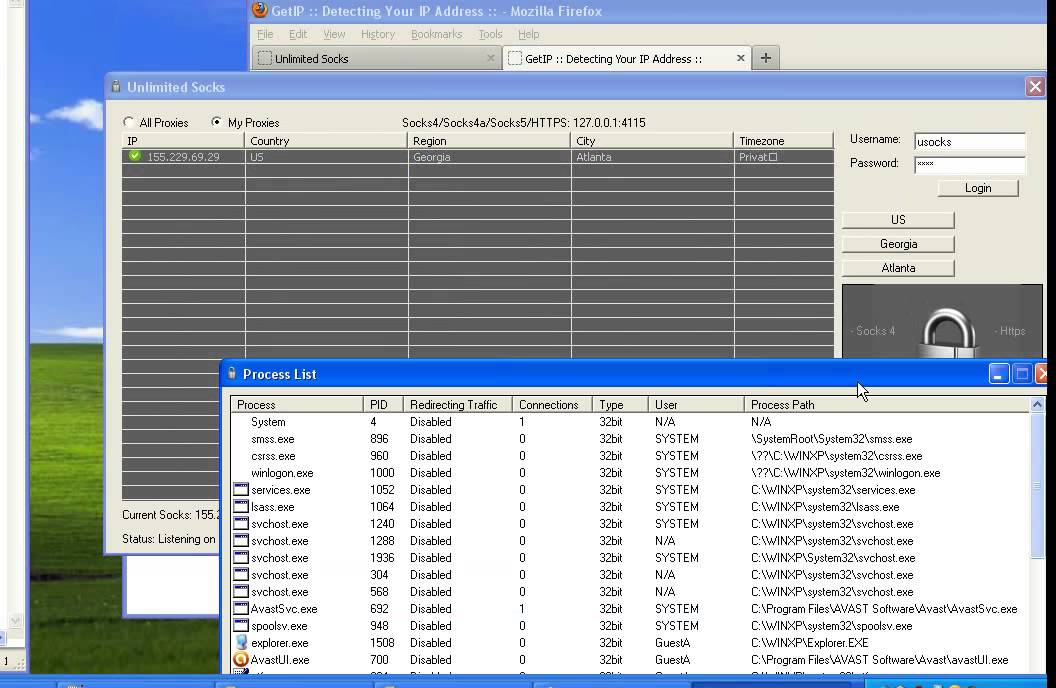Click the Atlanta button
Image resolution: width=1056 pixels, height=688 pixels.
898,268
